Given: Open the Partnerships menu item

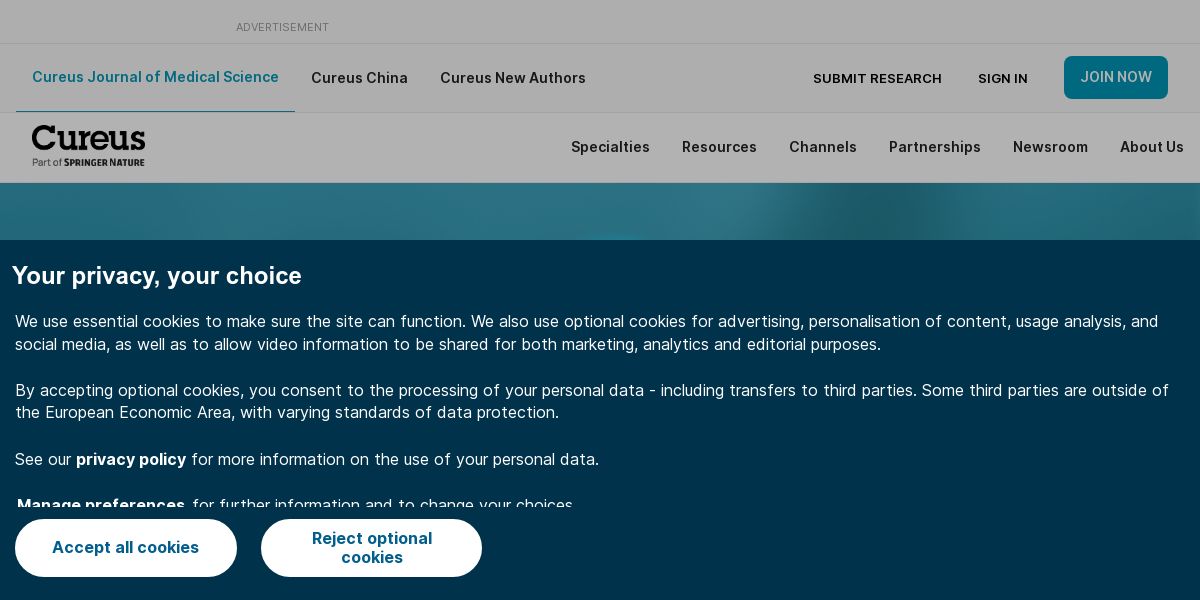Looking at the screenshot, I should (935, 147).
